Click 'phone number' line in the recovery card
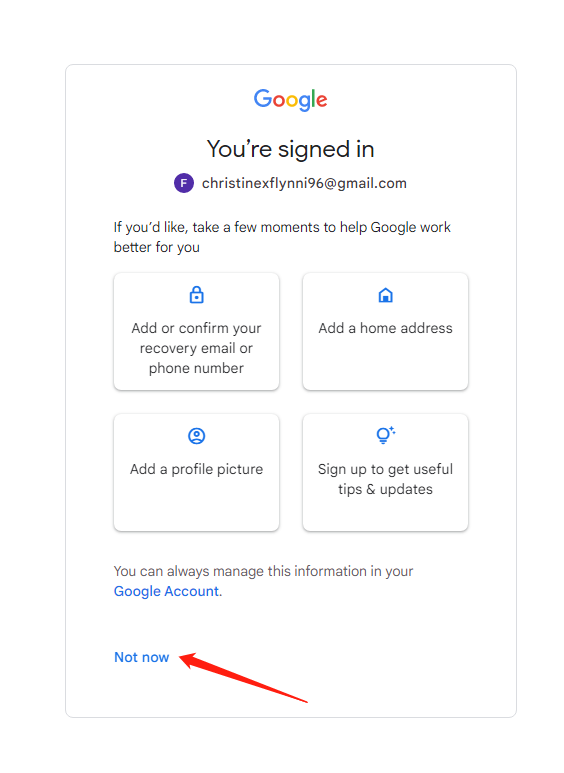The width and height of the screenshot is (564, 773). pyautogui.click(x=196, y=368)
